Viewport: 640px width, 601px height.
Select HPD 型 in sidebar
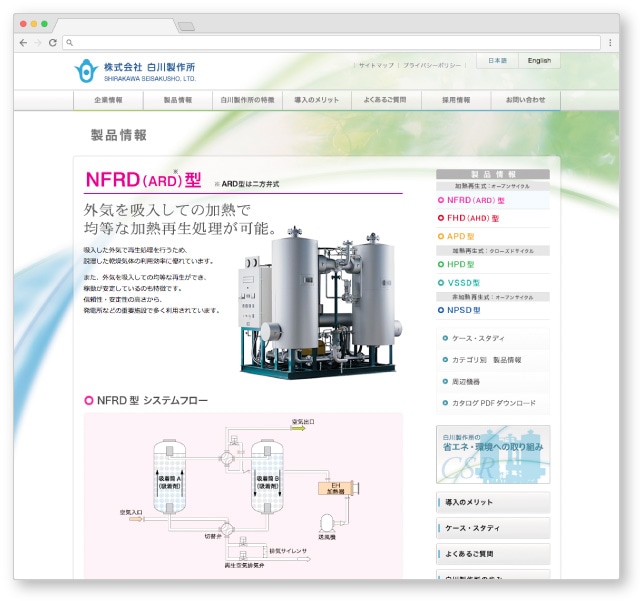point(493,264)
